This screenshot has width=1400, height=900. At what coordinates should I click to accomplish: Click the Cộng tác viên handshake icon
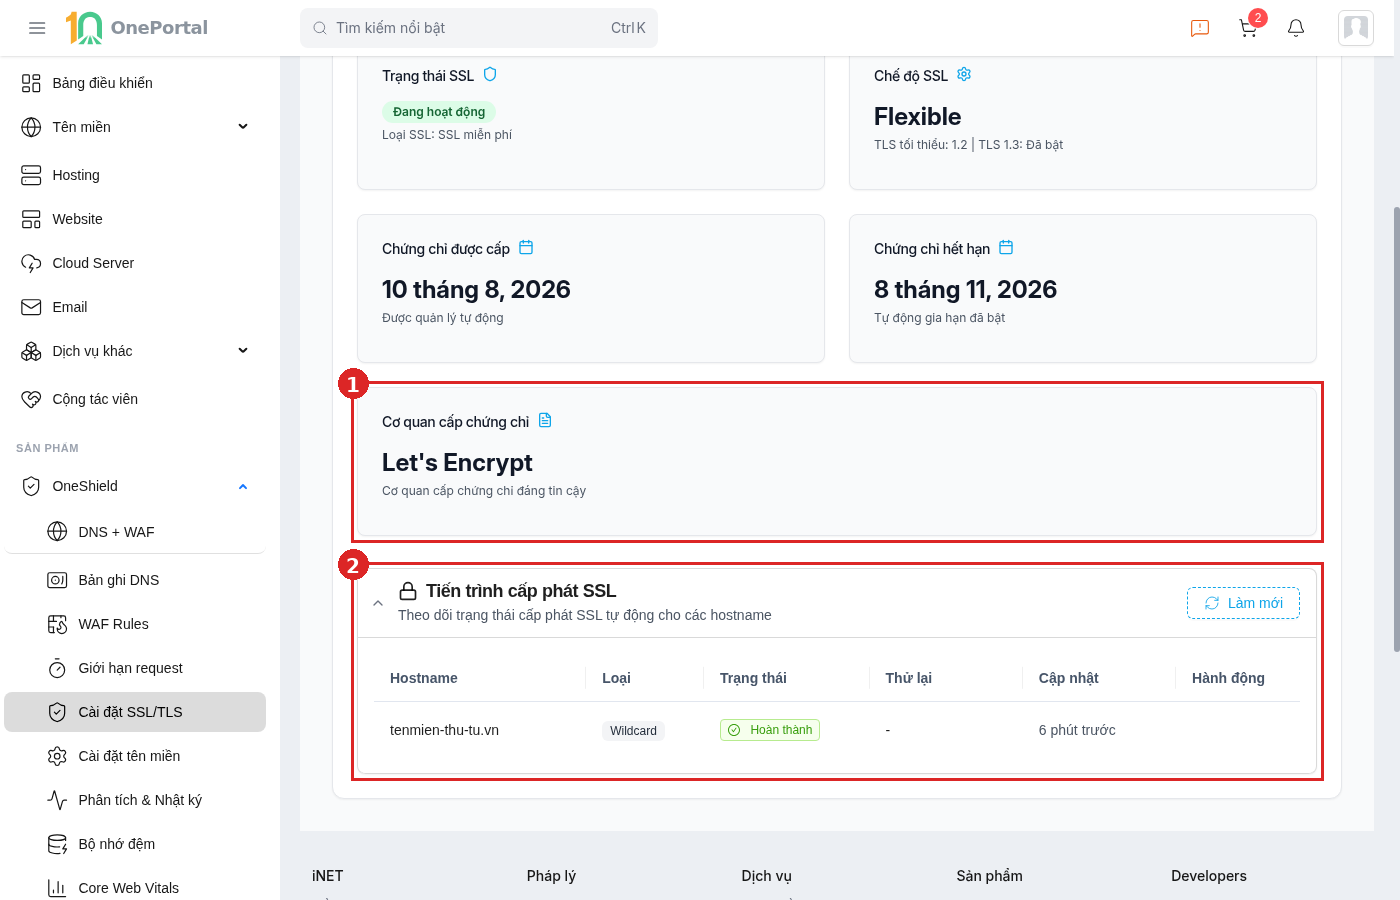(x=31, y=399)
